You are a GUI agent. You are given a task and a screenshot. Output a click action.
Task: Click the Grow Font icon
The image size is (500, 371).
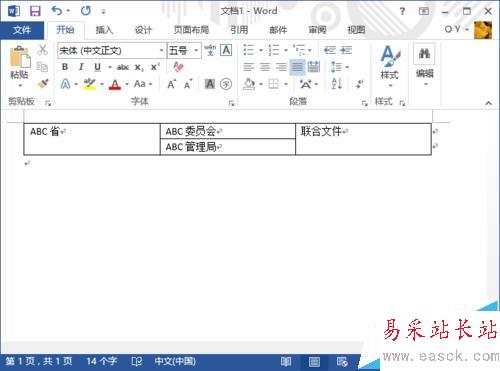pos(171,84)
